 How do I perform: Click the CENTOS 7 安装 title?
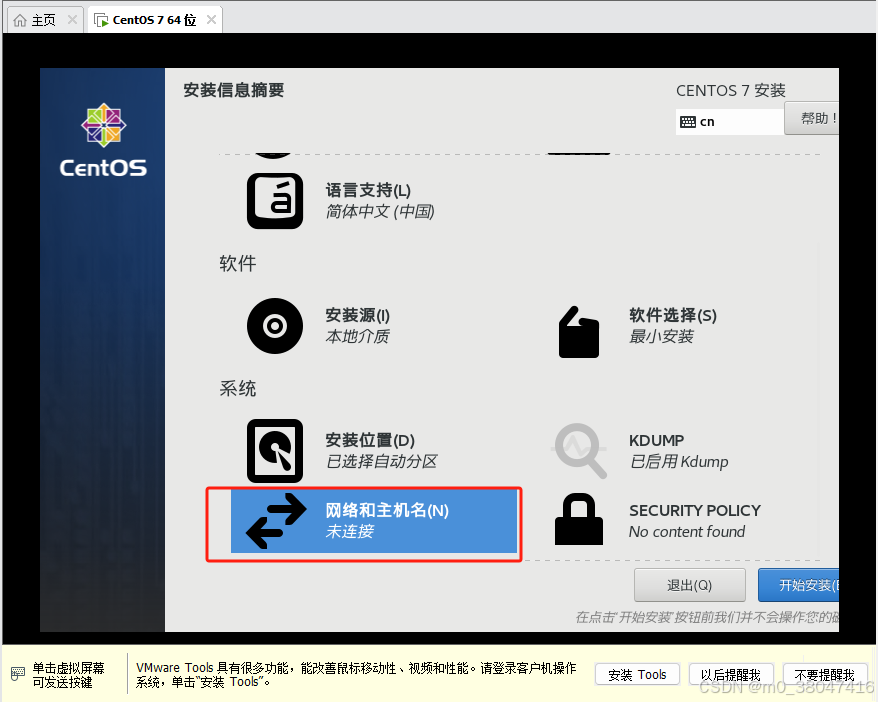[731, 91]
